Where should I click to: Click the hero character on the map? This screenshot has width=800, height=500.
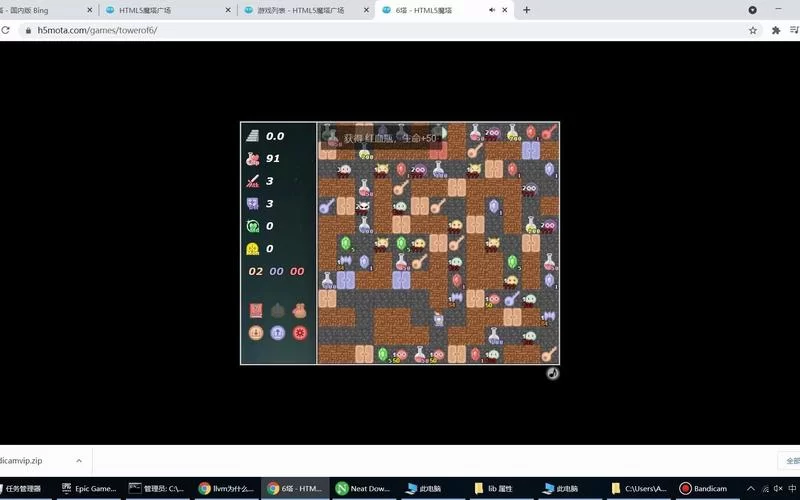coord(438,318)
